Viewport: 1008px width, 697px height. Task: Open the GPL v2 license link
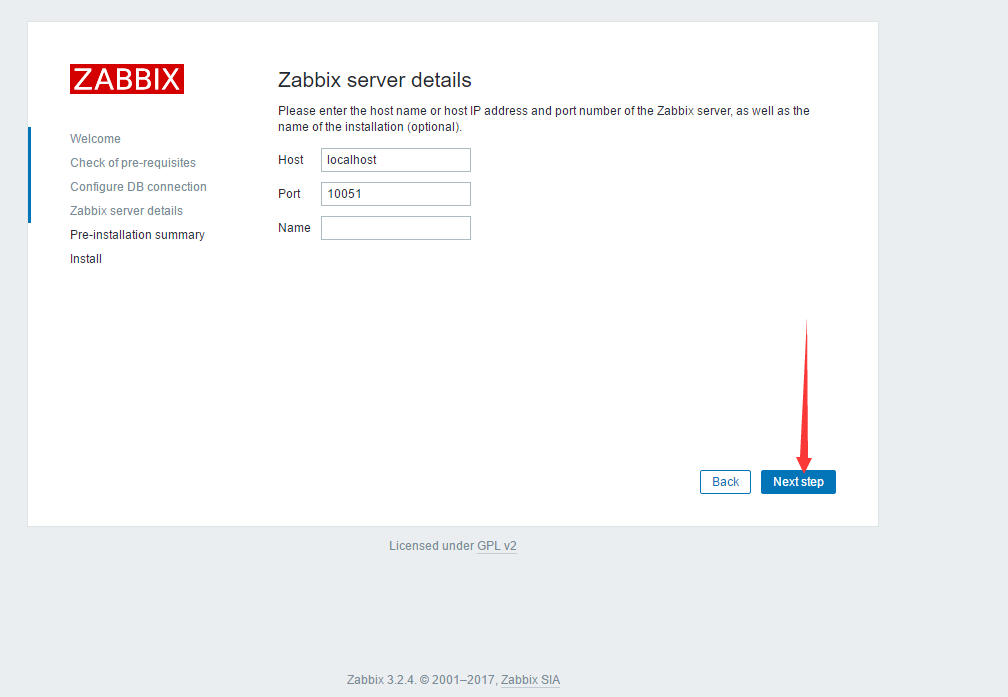click(x=497, y=546)
